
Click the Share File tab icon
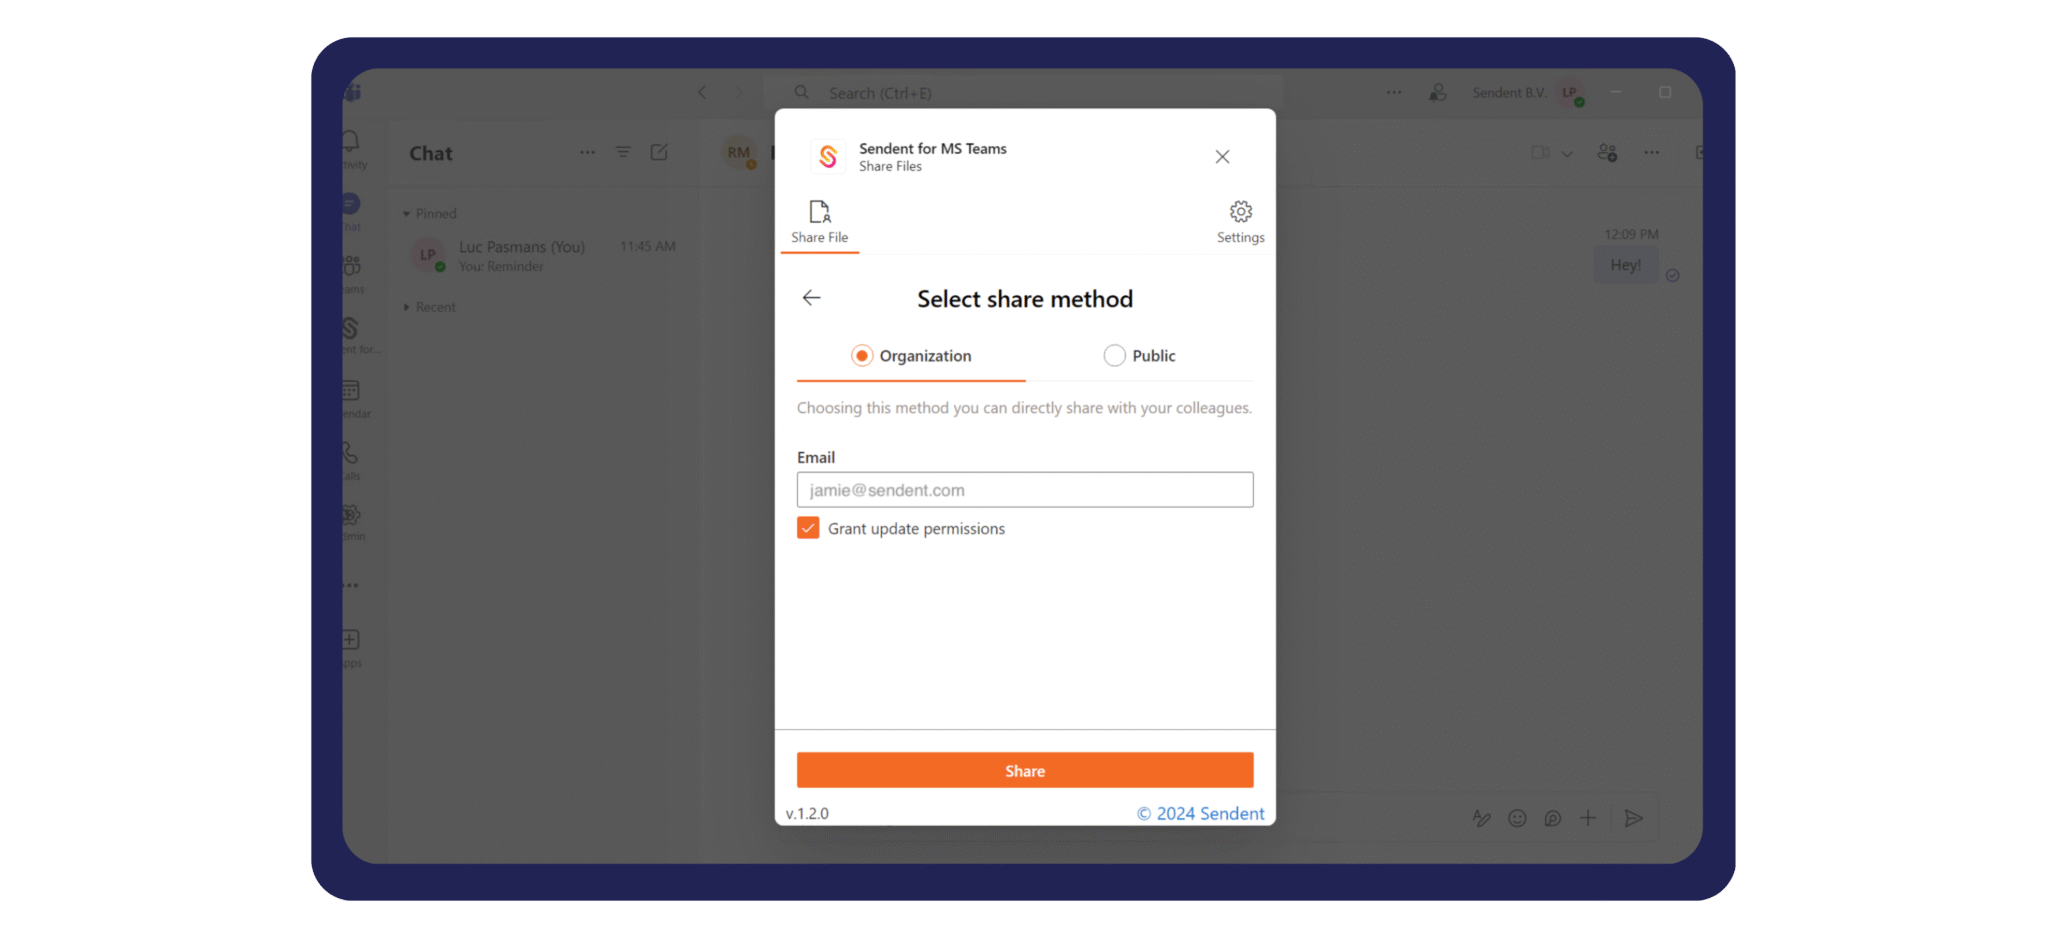819,212
